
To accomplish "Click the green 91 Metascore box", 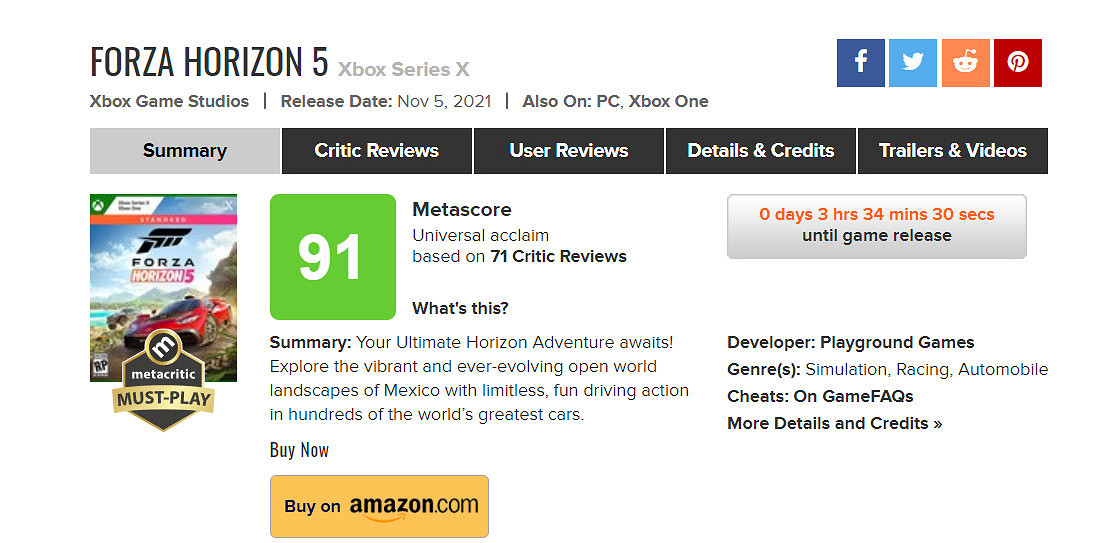I will click(x=332, y=257).
